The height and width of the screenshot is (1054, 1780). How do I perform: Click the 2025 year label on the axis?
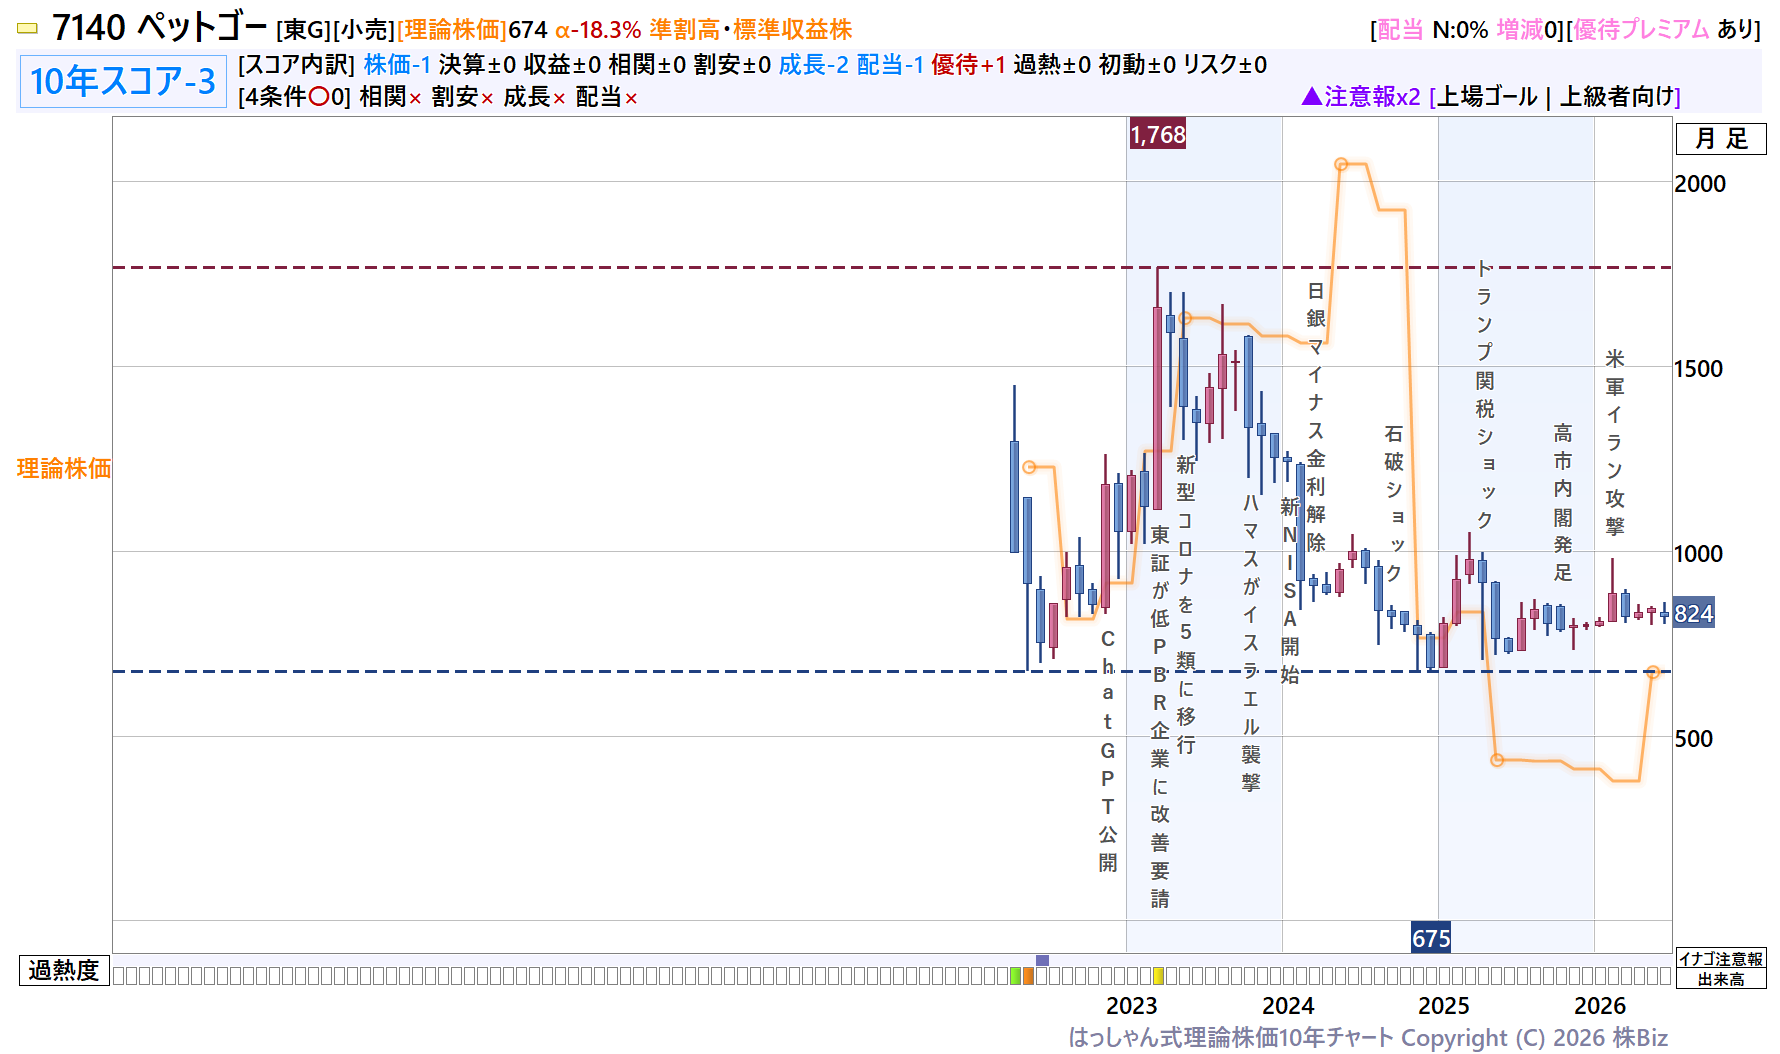pyautogui.click(x=1444, y=1005)
